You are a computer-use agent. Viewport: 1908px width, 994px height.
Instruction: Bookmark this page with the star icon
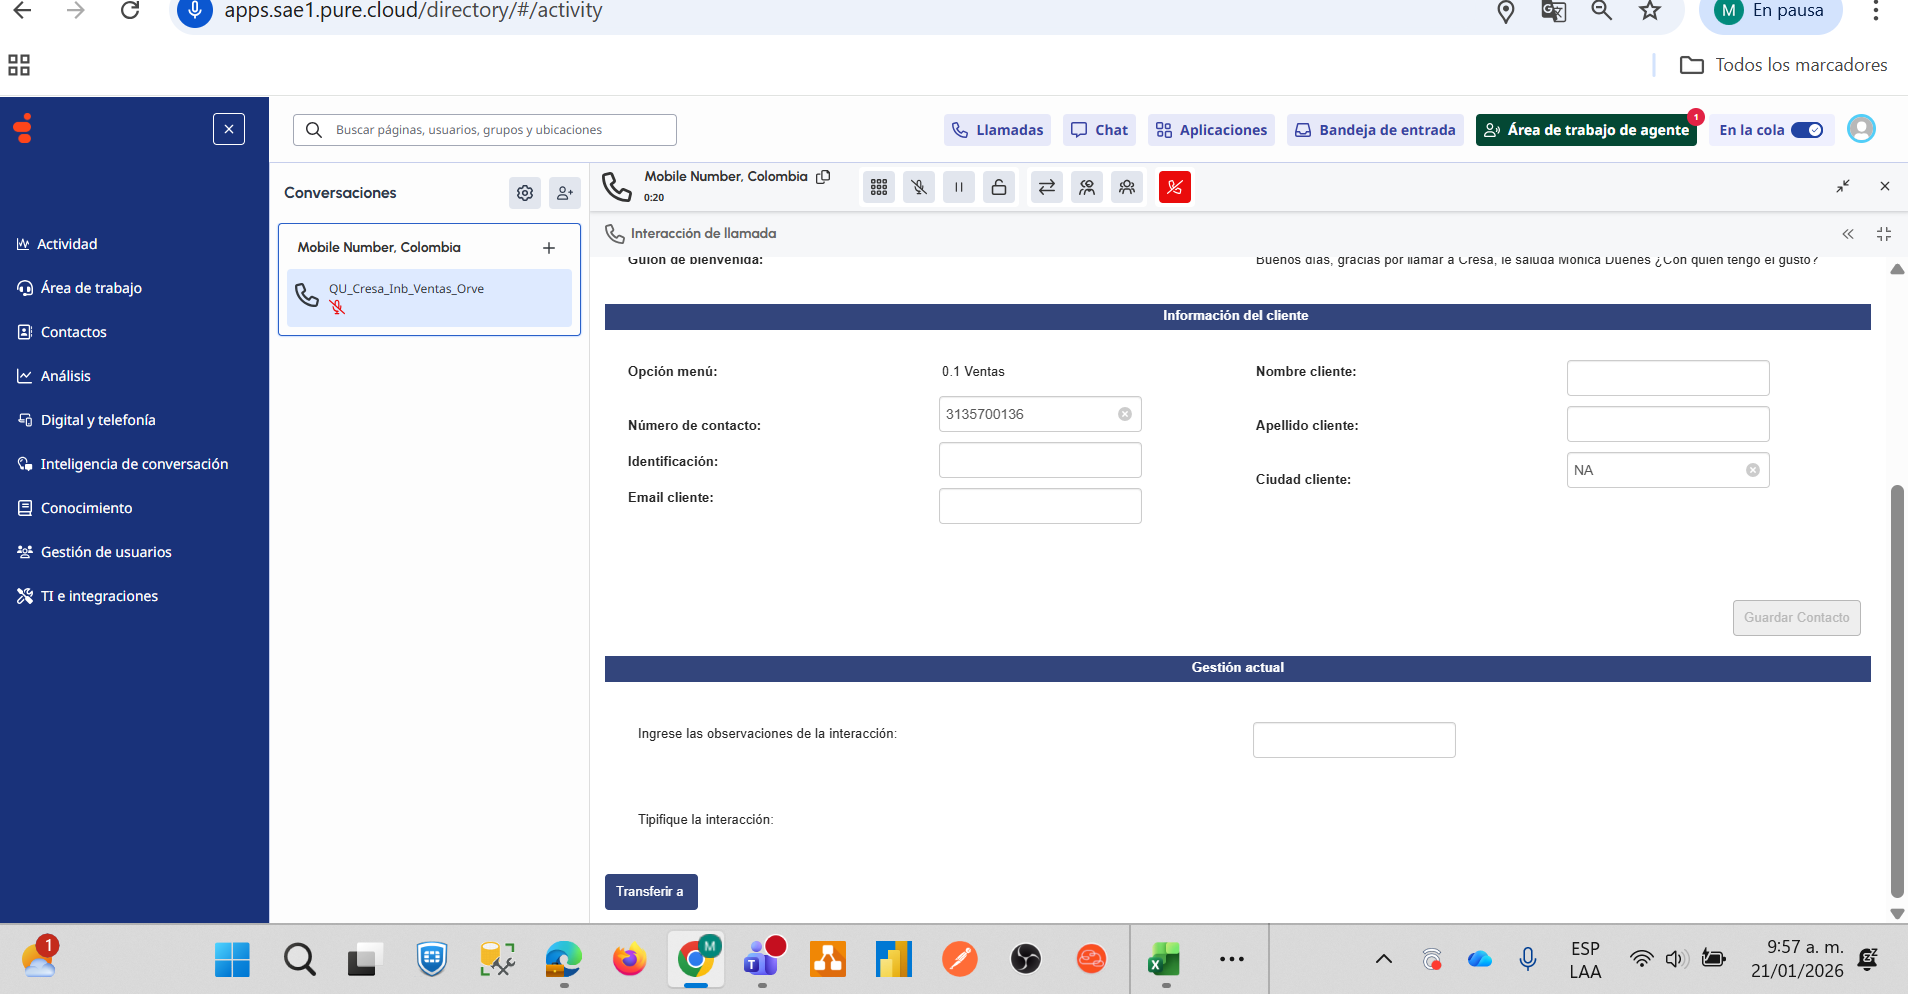[x=1650, y=11]
